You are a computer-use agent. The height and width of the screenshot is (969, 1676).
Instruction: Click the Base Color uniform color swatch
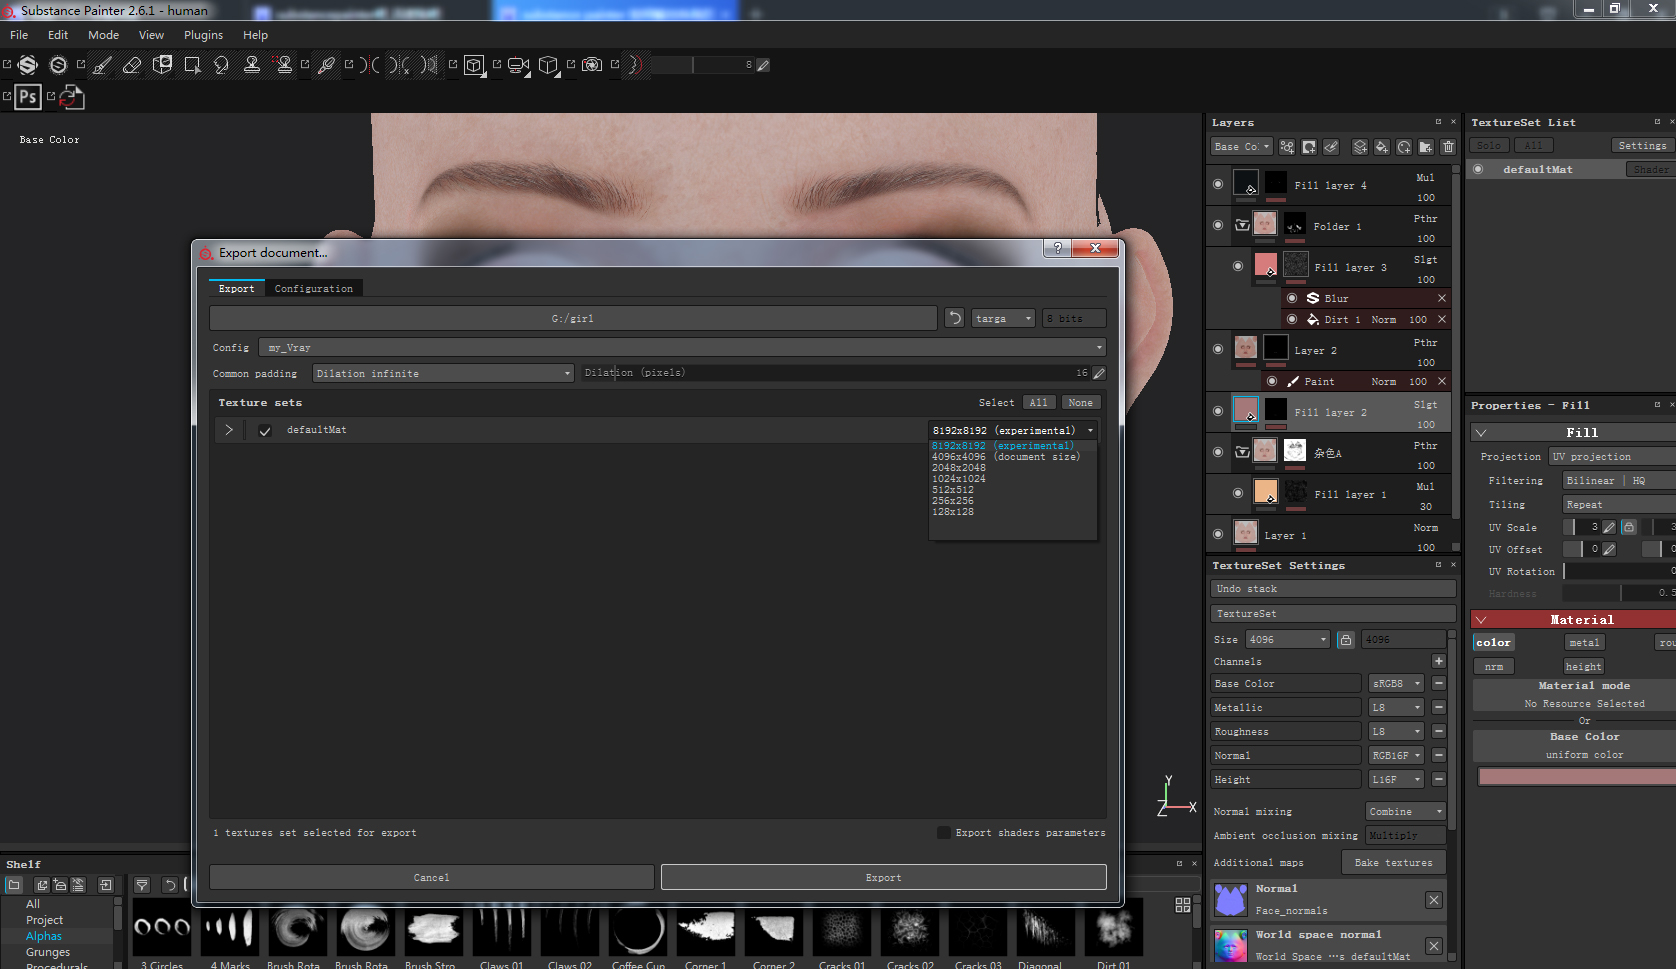tap(1576, 777)
